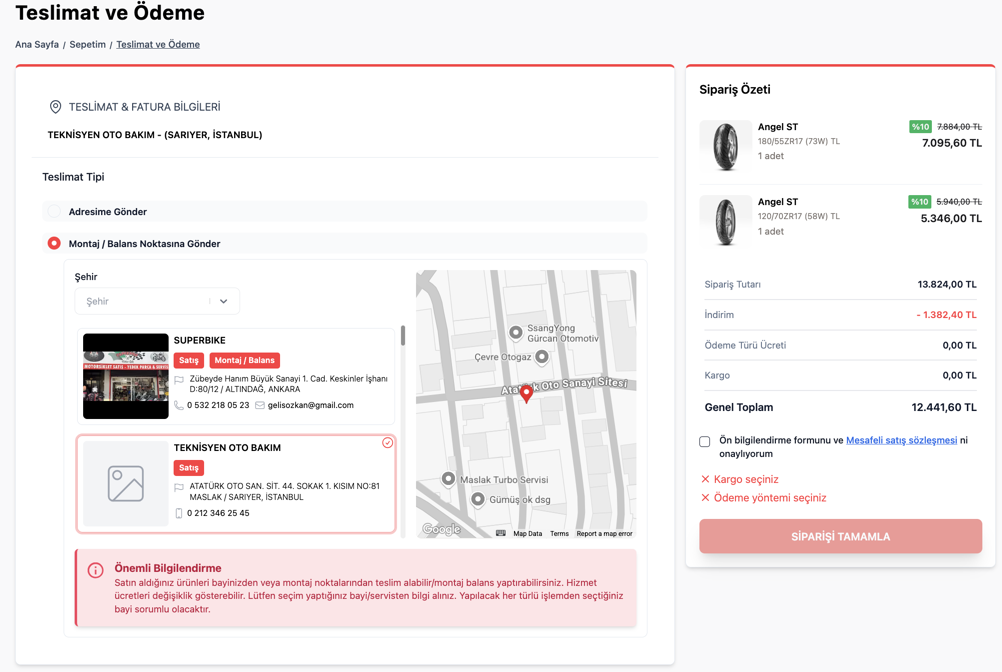Click the email envelope icon for Superbike
Viewport: 1002px width, 672px height.
tap(260, 406)
